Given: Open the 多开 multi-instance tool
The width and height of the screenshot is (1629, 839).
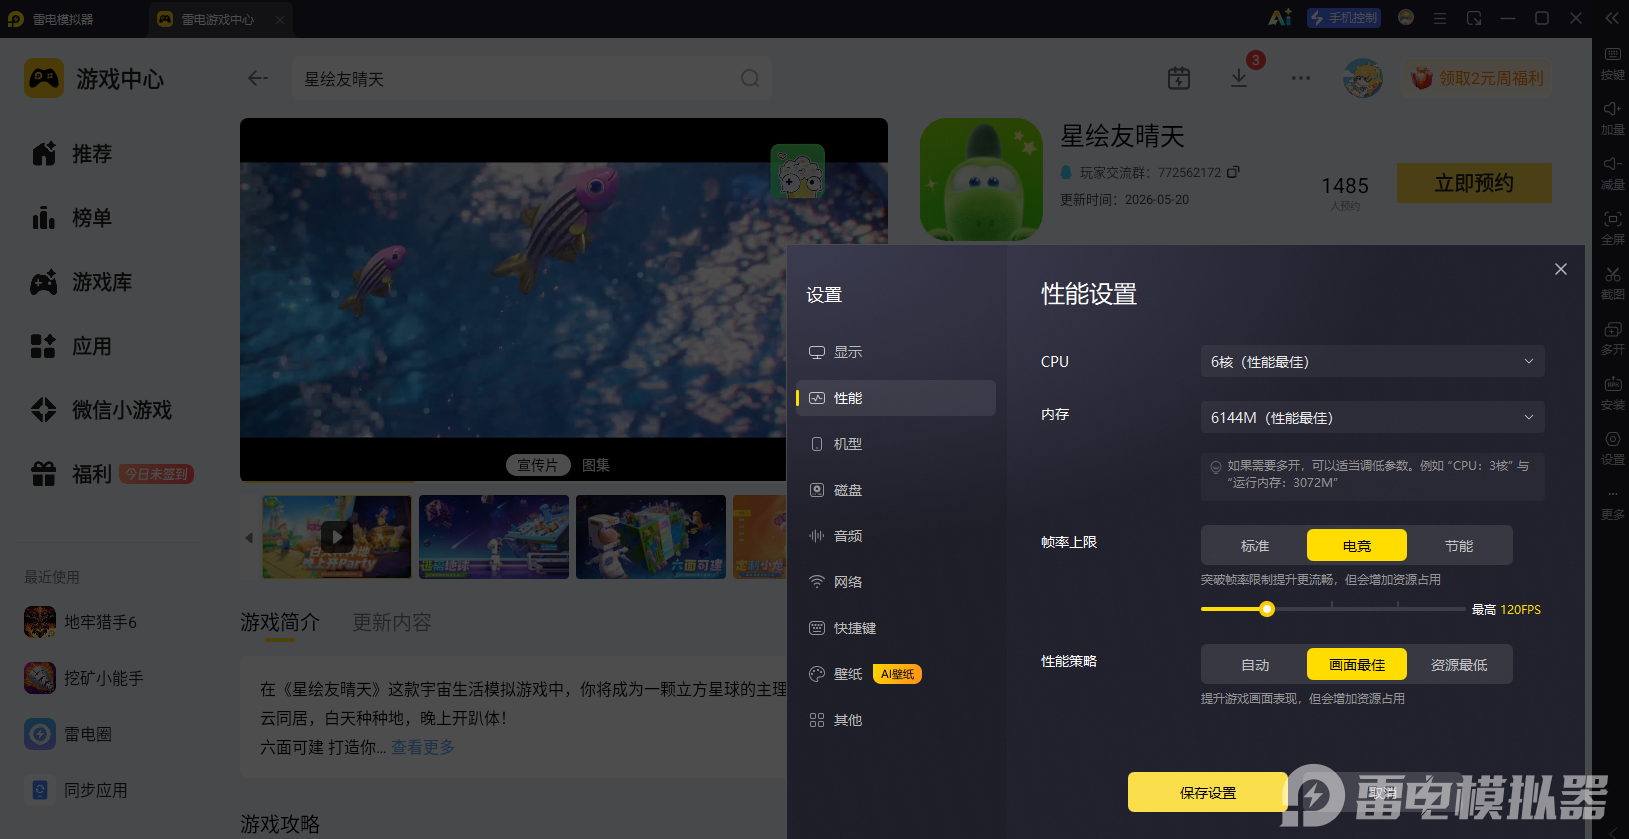Looking at the screenshot, I should coord(1612,338).
